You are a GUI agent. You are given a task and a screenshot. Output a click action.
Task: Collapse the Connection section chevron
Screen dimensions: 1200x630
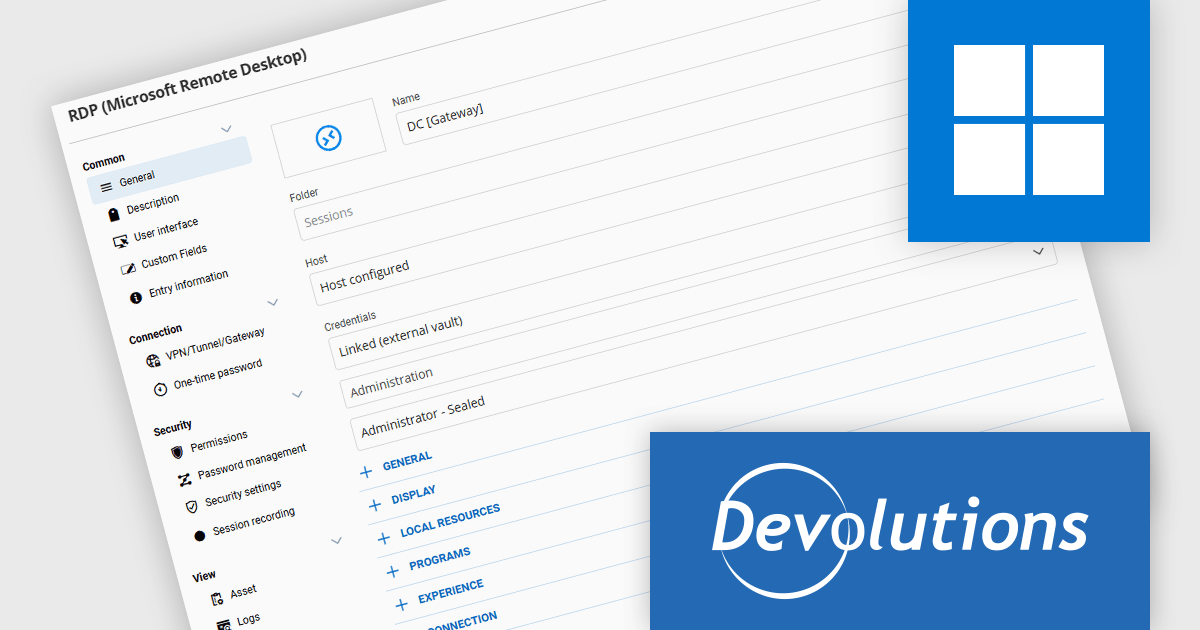point(273,302)
